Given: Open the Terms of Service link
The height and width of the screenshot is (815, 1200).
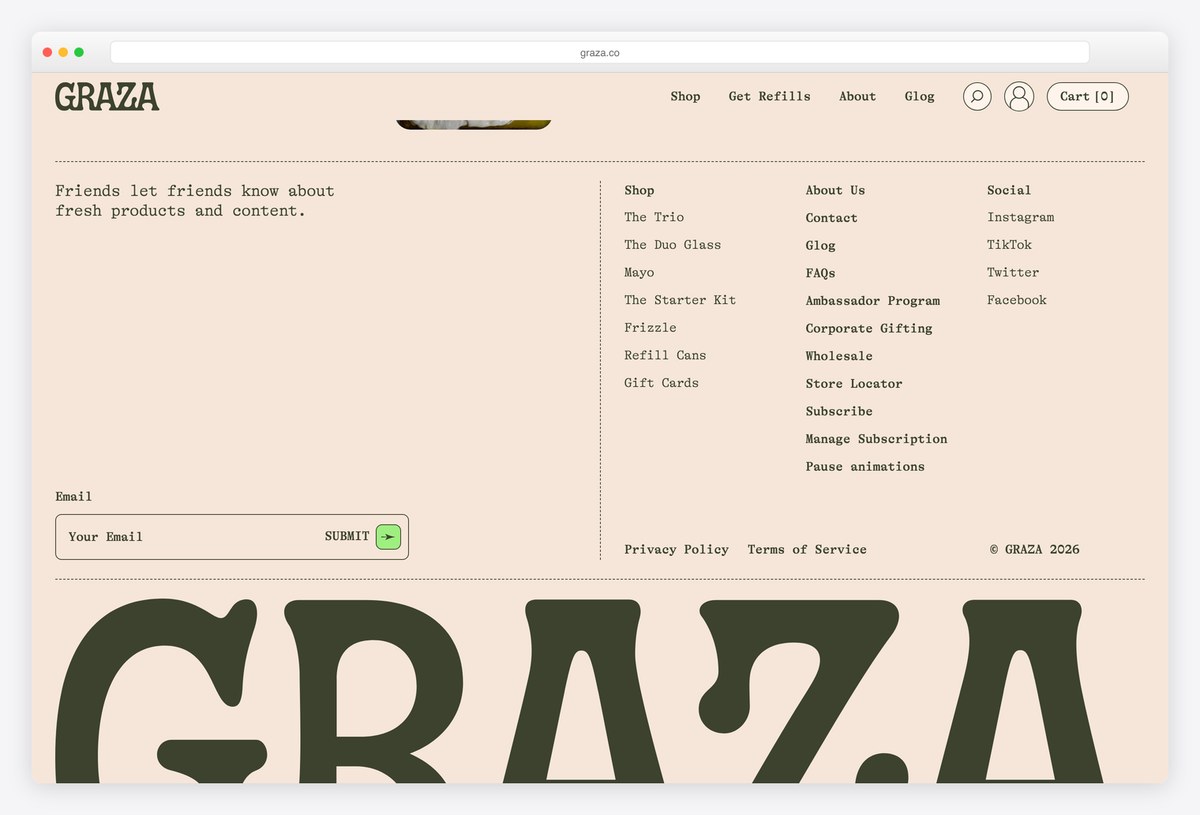Looking at the screenshot, I should click(x=807, y=549).
